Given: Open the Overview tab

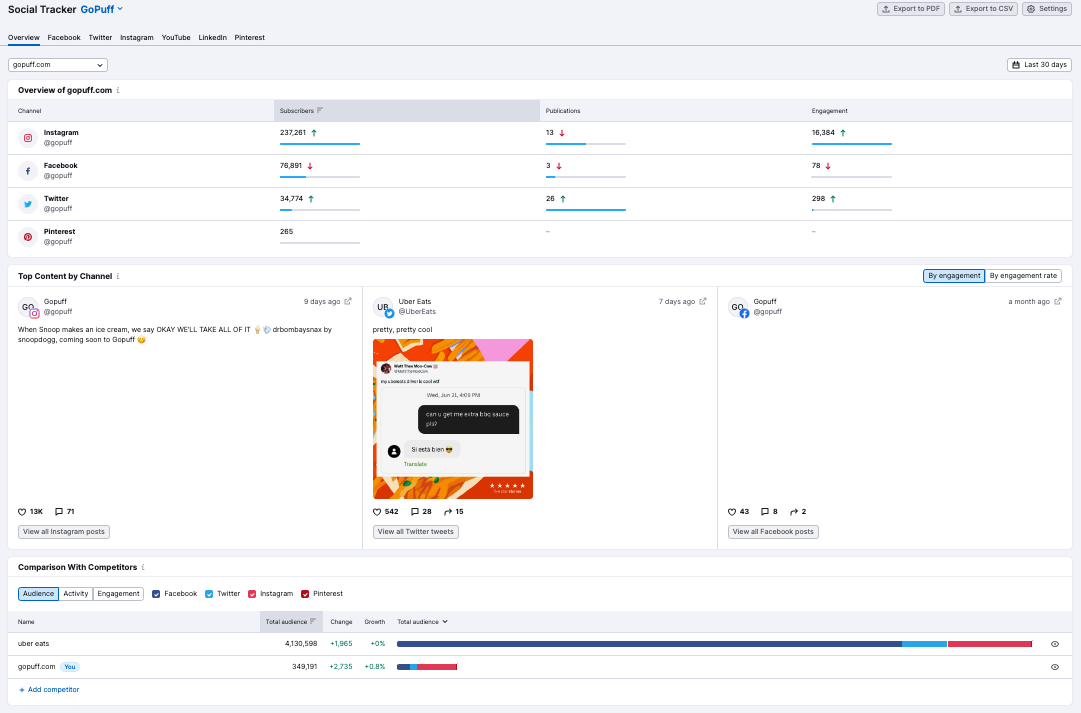Looking at the screenshot, I should tap(23, 38).
